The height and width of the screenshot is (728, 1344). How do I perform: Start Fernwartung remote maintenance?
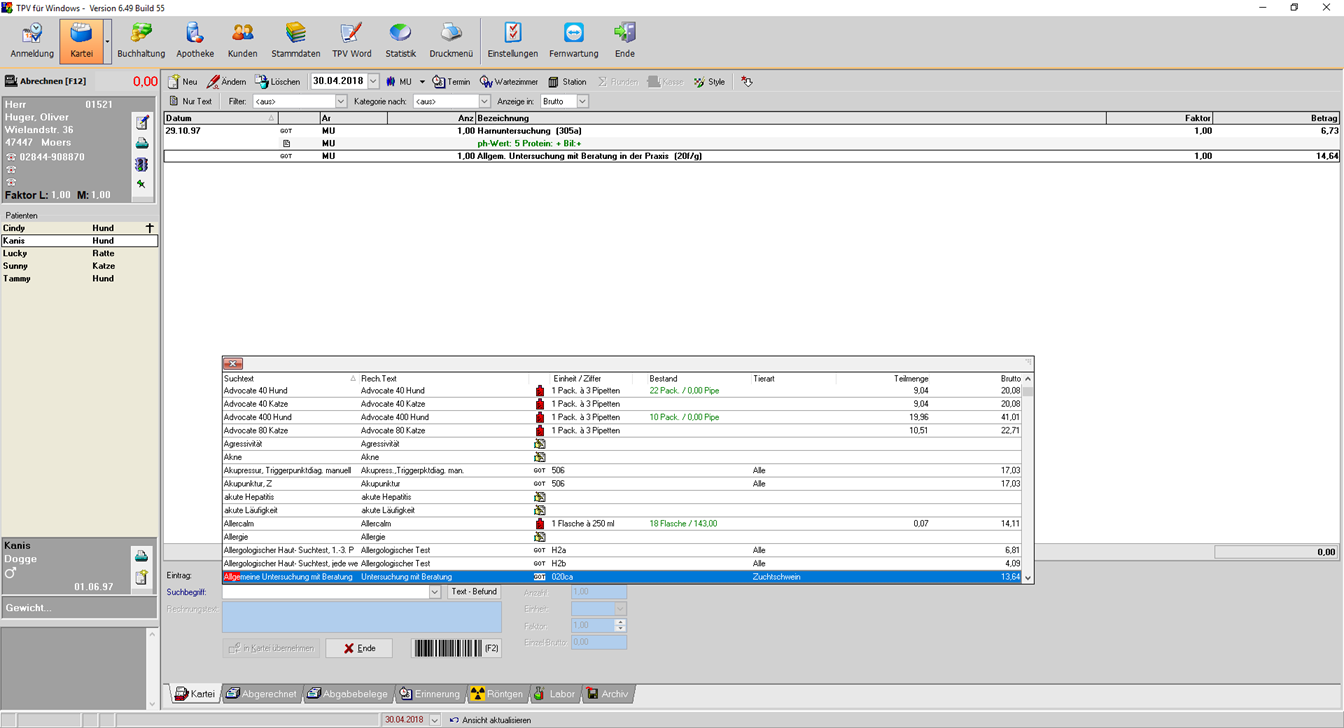click(x=574, y=41)
